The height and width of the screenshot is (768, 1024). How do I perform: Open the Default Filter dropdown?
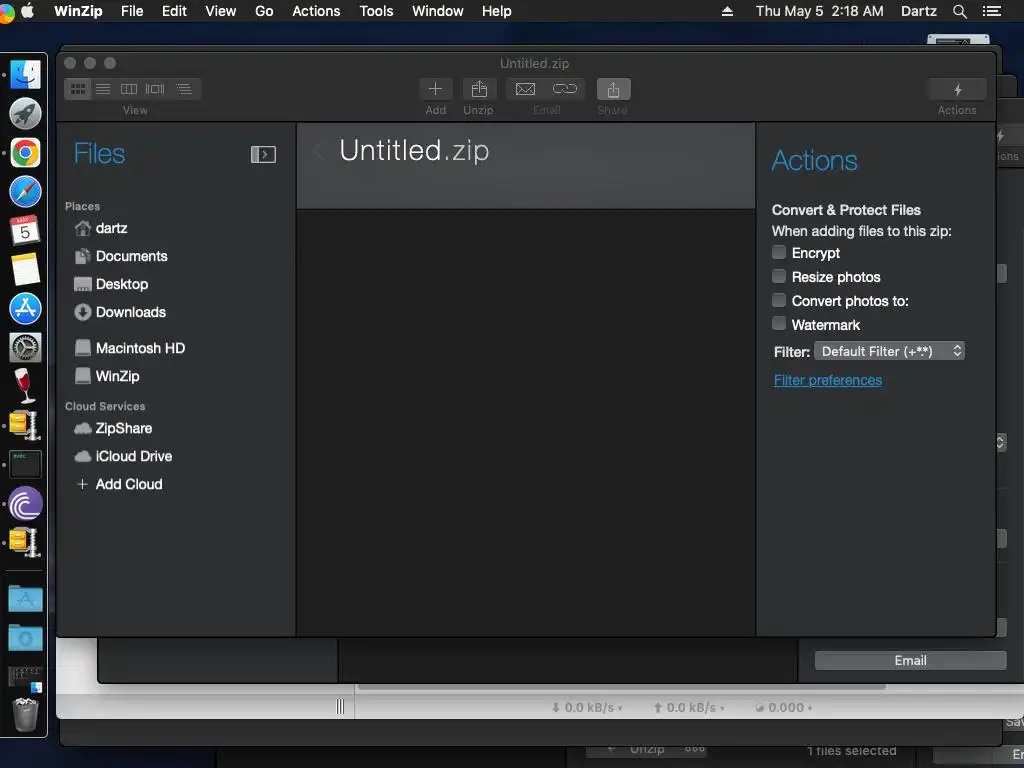tap(889, 351)
